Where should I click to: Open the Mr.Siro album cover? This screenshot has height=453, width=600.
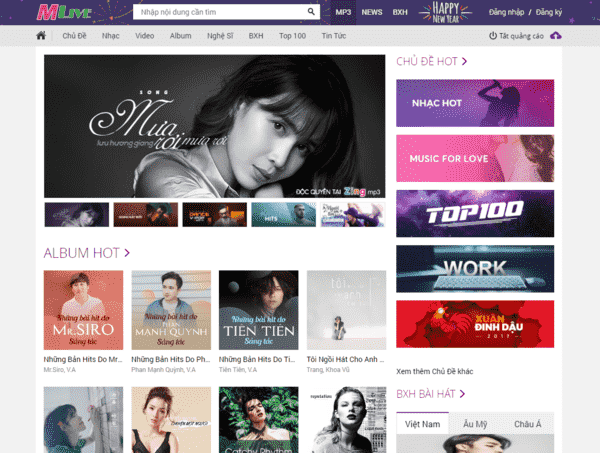[x=83, y=309]
